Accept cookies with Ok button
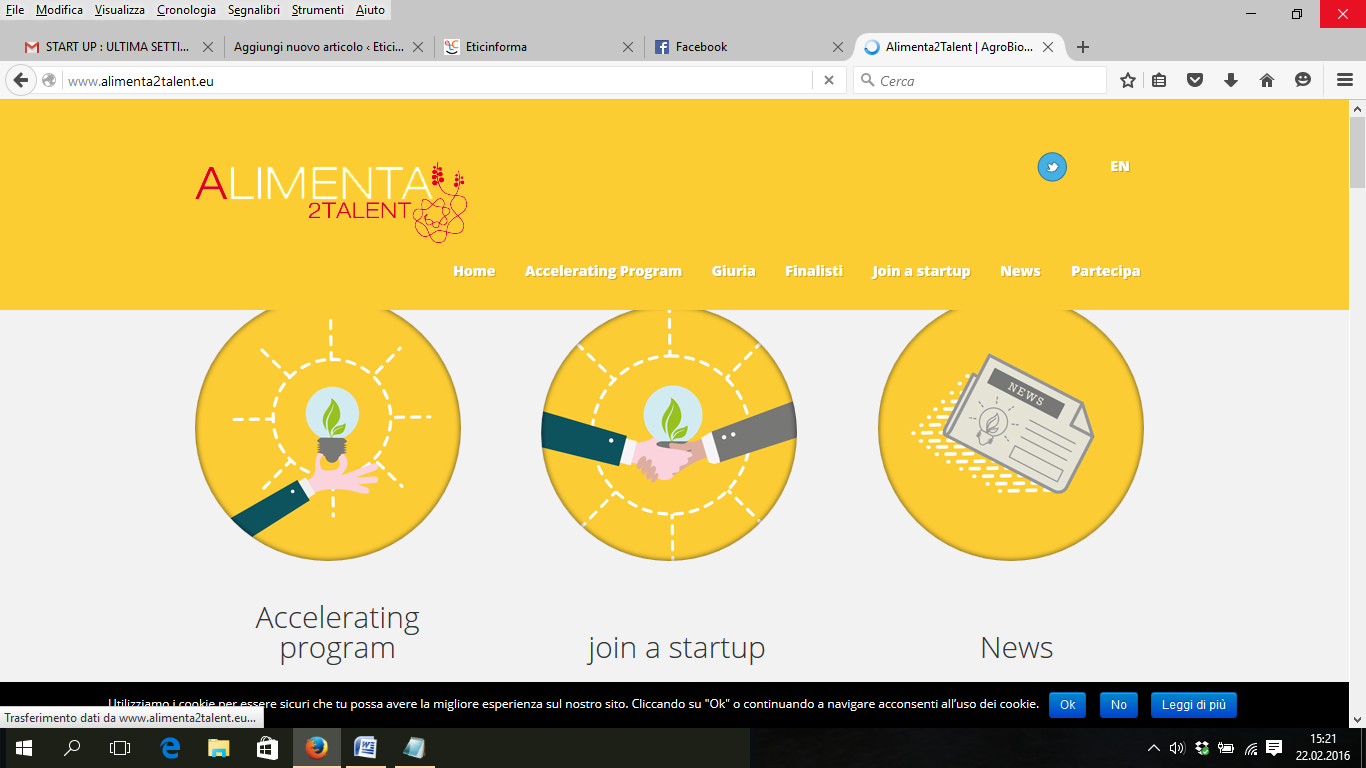The height and width of the screenshot is (768, 1366). (1067, 705)
